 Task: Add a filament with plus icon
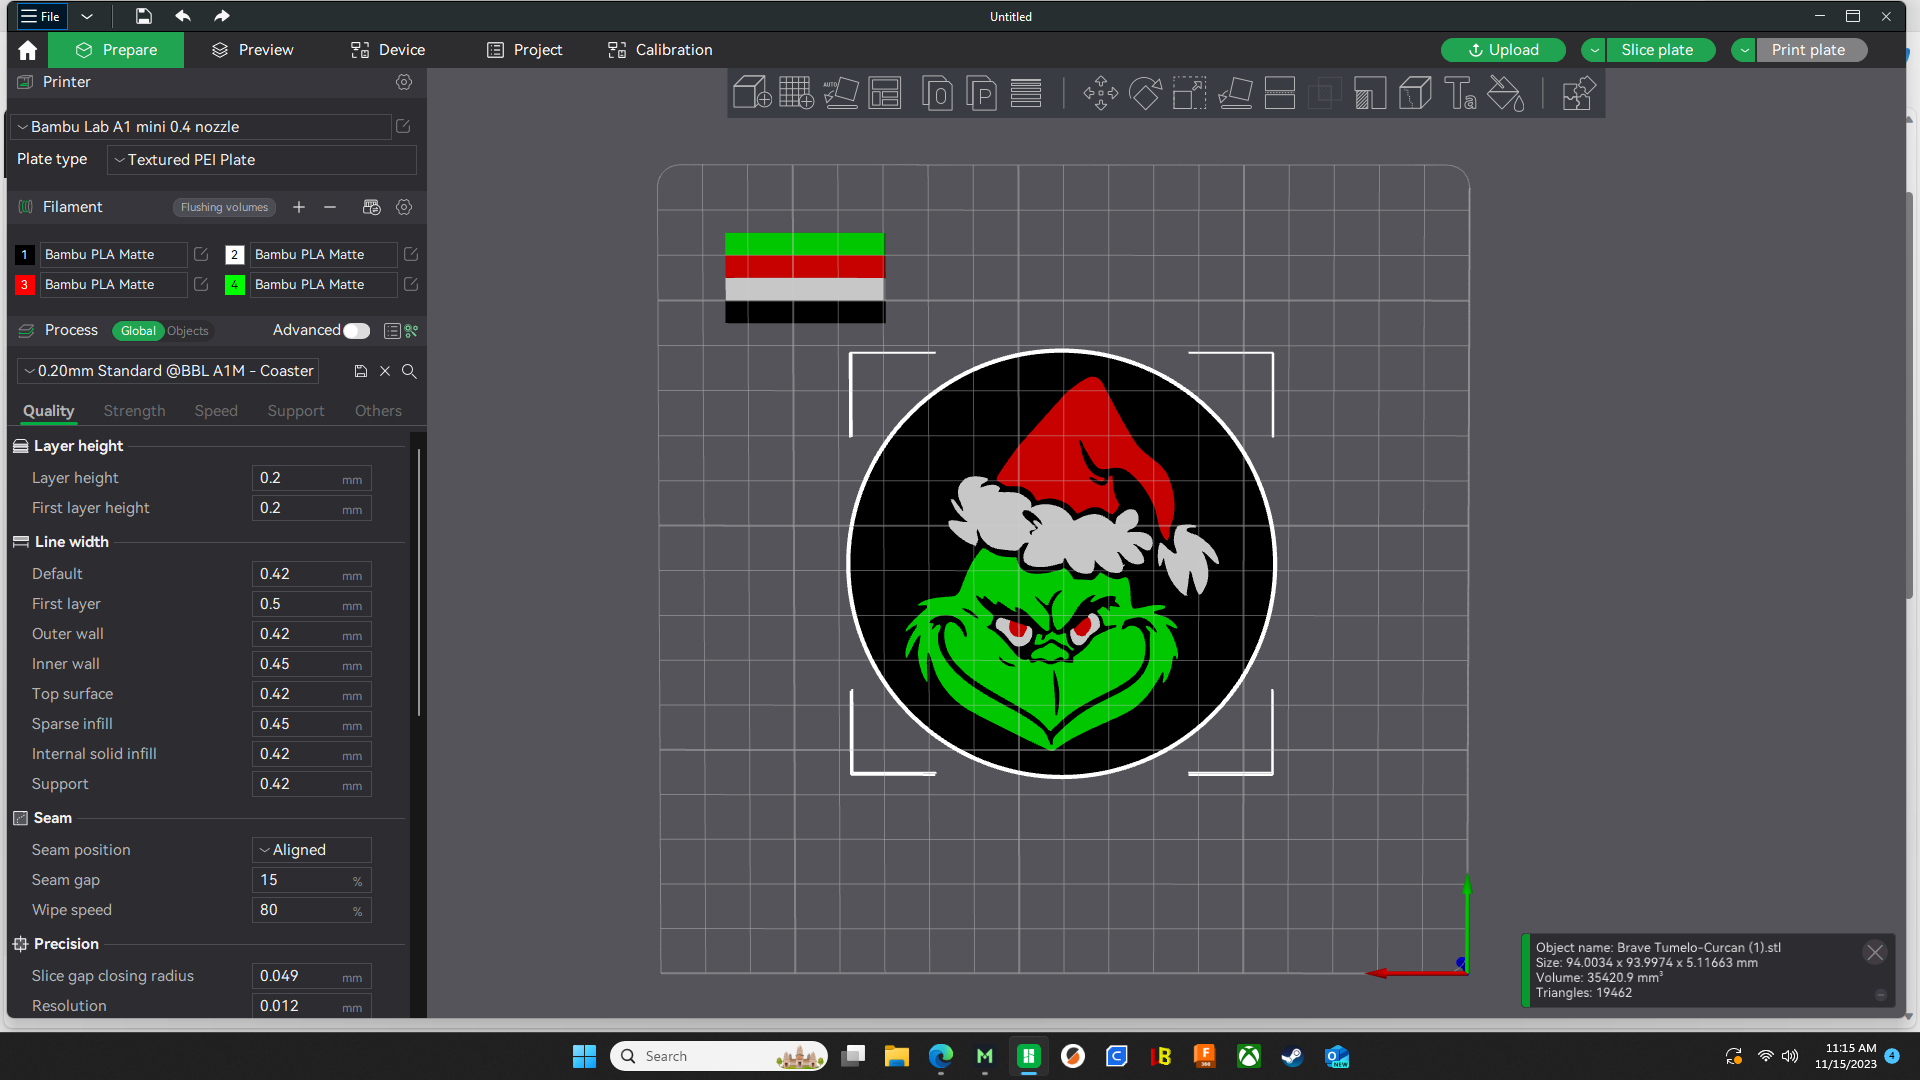coord(298,207)
